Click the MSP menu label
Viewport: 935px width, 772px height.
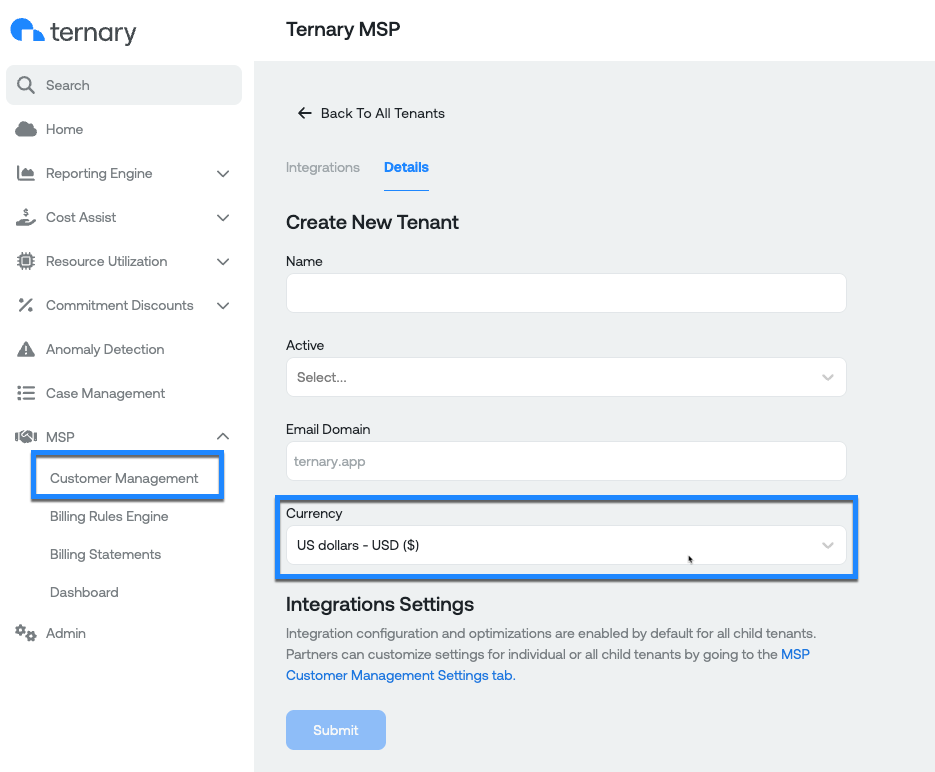tap(60, 437)
